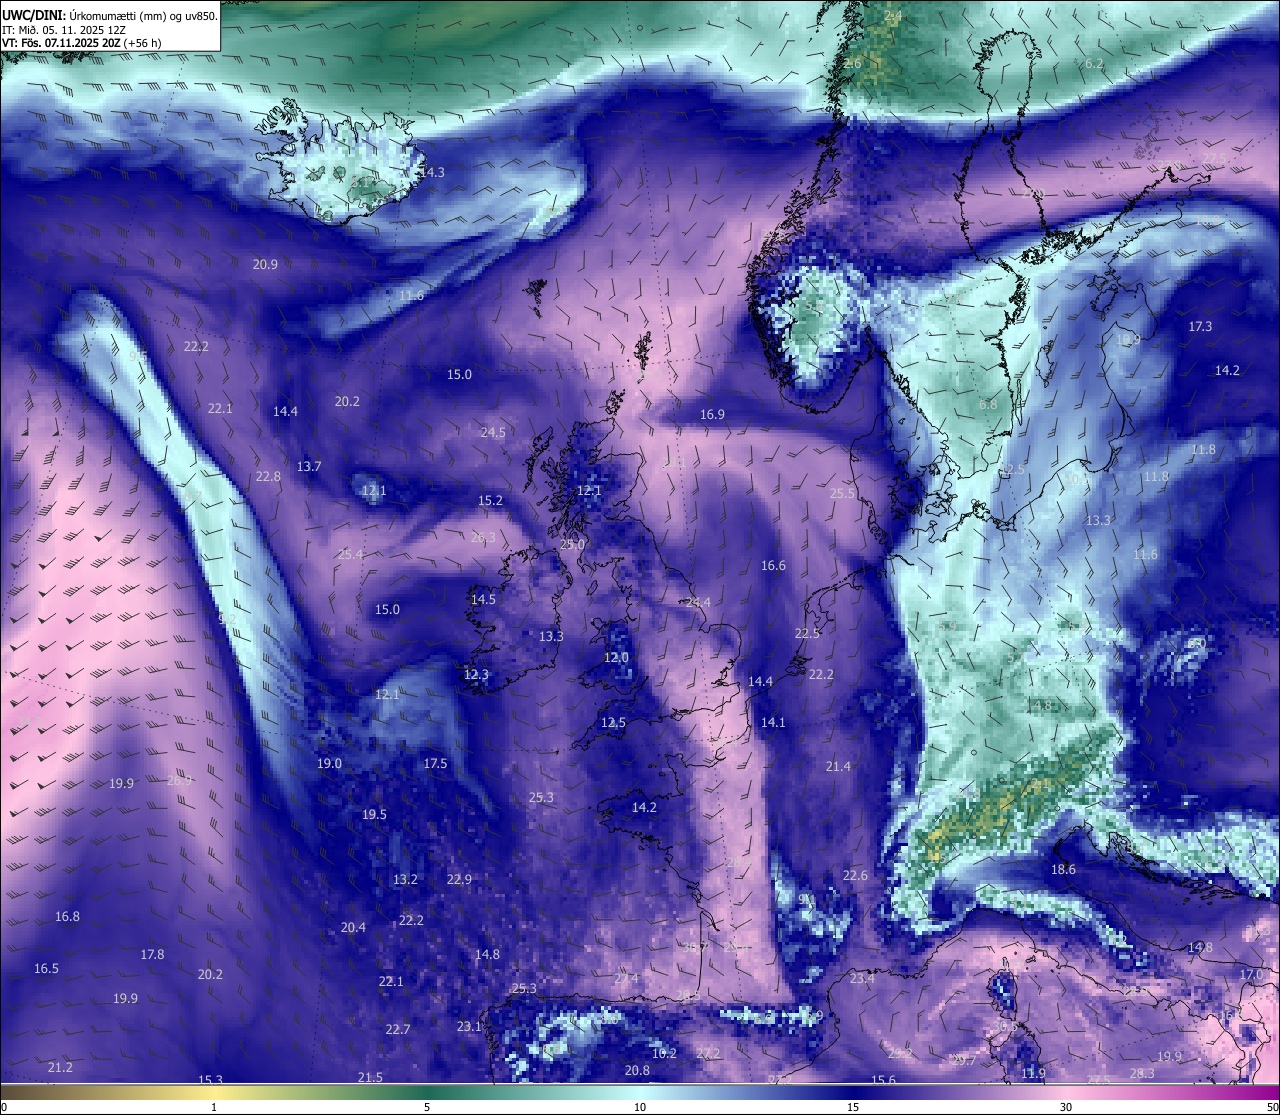The image size is (1280, 1115).
Task: Click the 14.1 map value
Action: 773,722
